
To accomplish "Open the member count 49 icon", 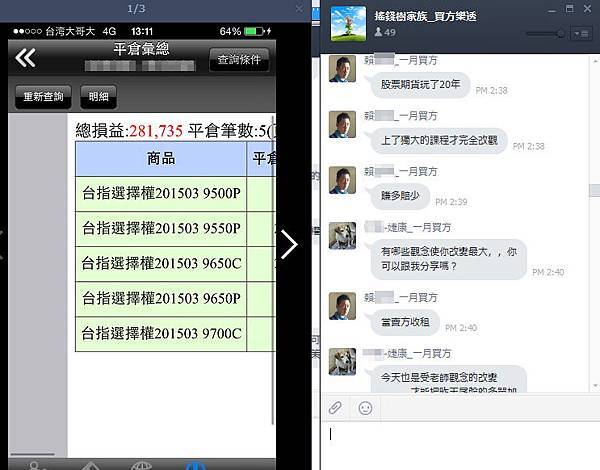I will (x=385, y=32).
